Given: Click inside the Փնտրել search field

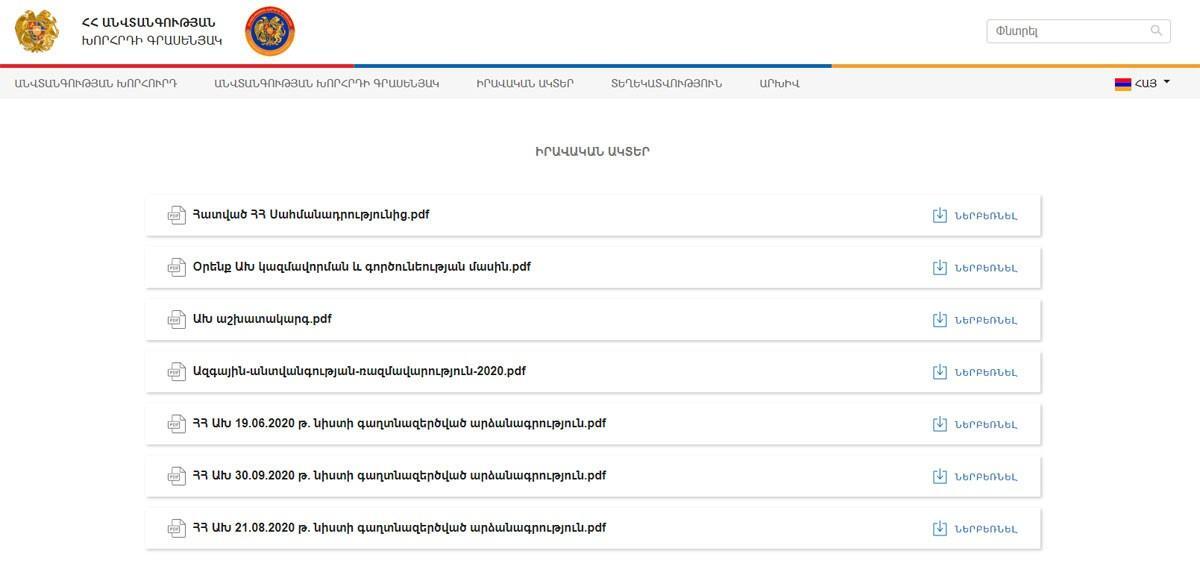Looking at the screenshot, I should [x=1065, y=31].
